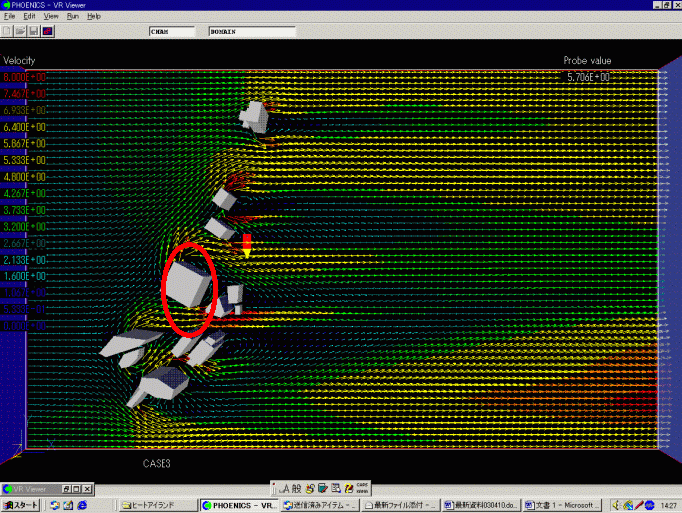
Task: Open the Edit menu
Action: [29, 17]
